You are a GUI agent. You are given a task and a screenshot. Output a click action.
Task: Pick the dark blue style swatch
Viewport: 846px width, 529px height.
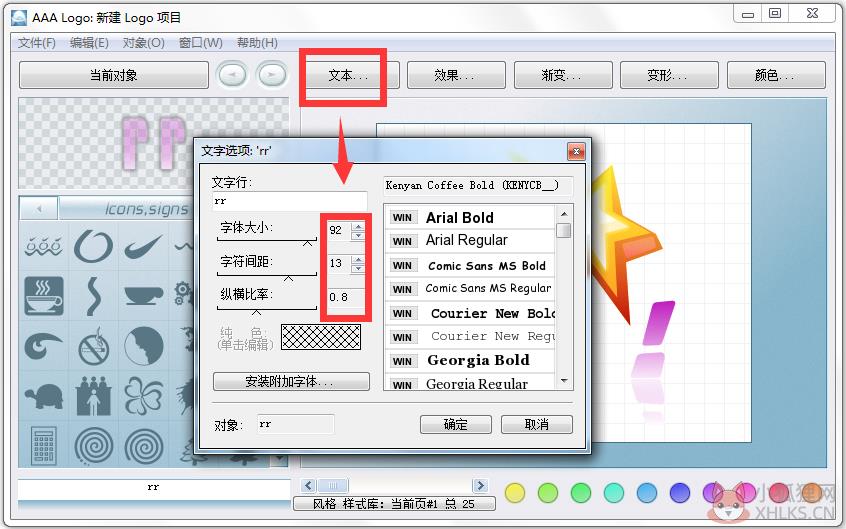click(680, 492)
